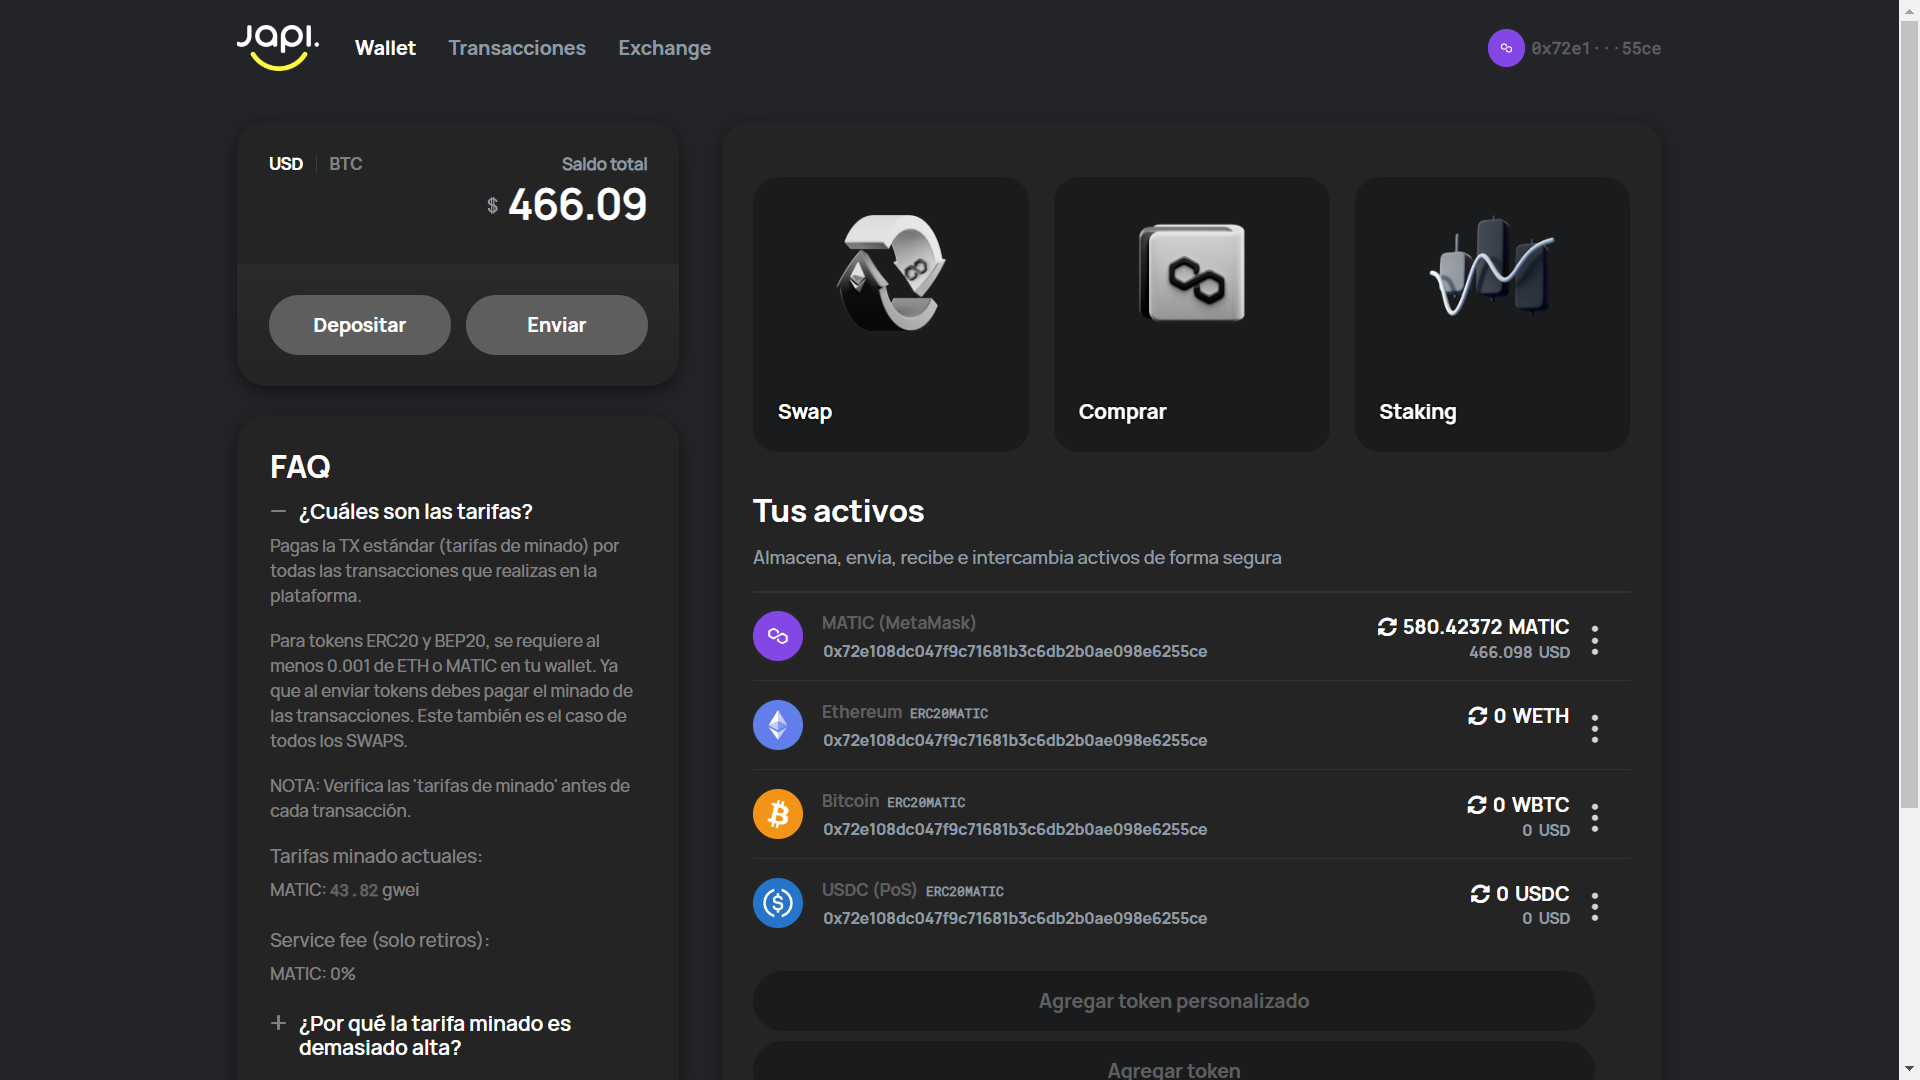Click the Ethereum token icon
Image resolution: width=1920 pixels, height=1080 pixels.
pyautogui.click(x=777, y=725)
